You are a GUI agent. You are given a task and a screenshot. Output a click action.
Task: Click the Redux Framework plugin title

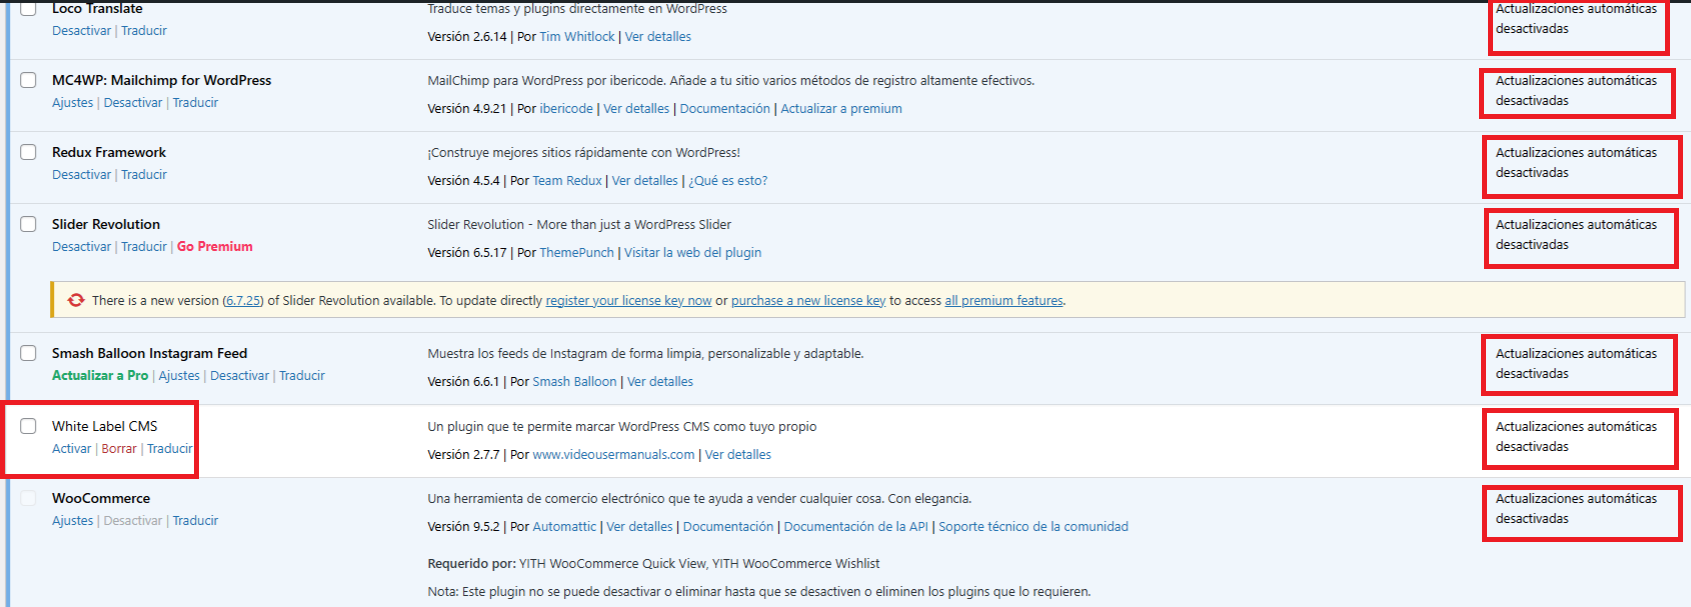109,152
